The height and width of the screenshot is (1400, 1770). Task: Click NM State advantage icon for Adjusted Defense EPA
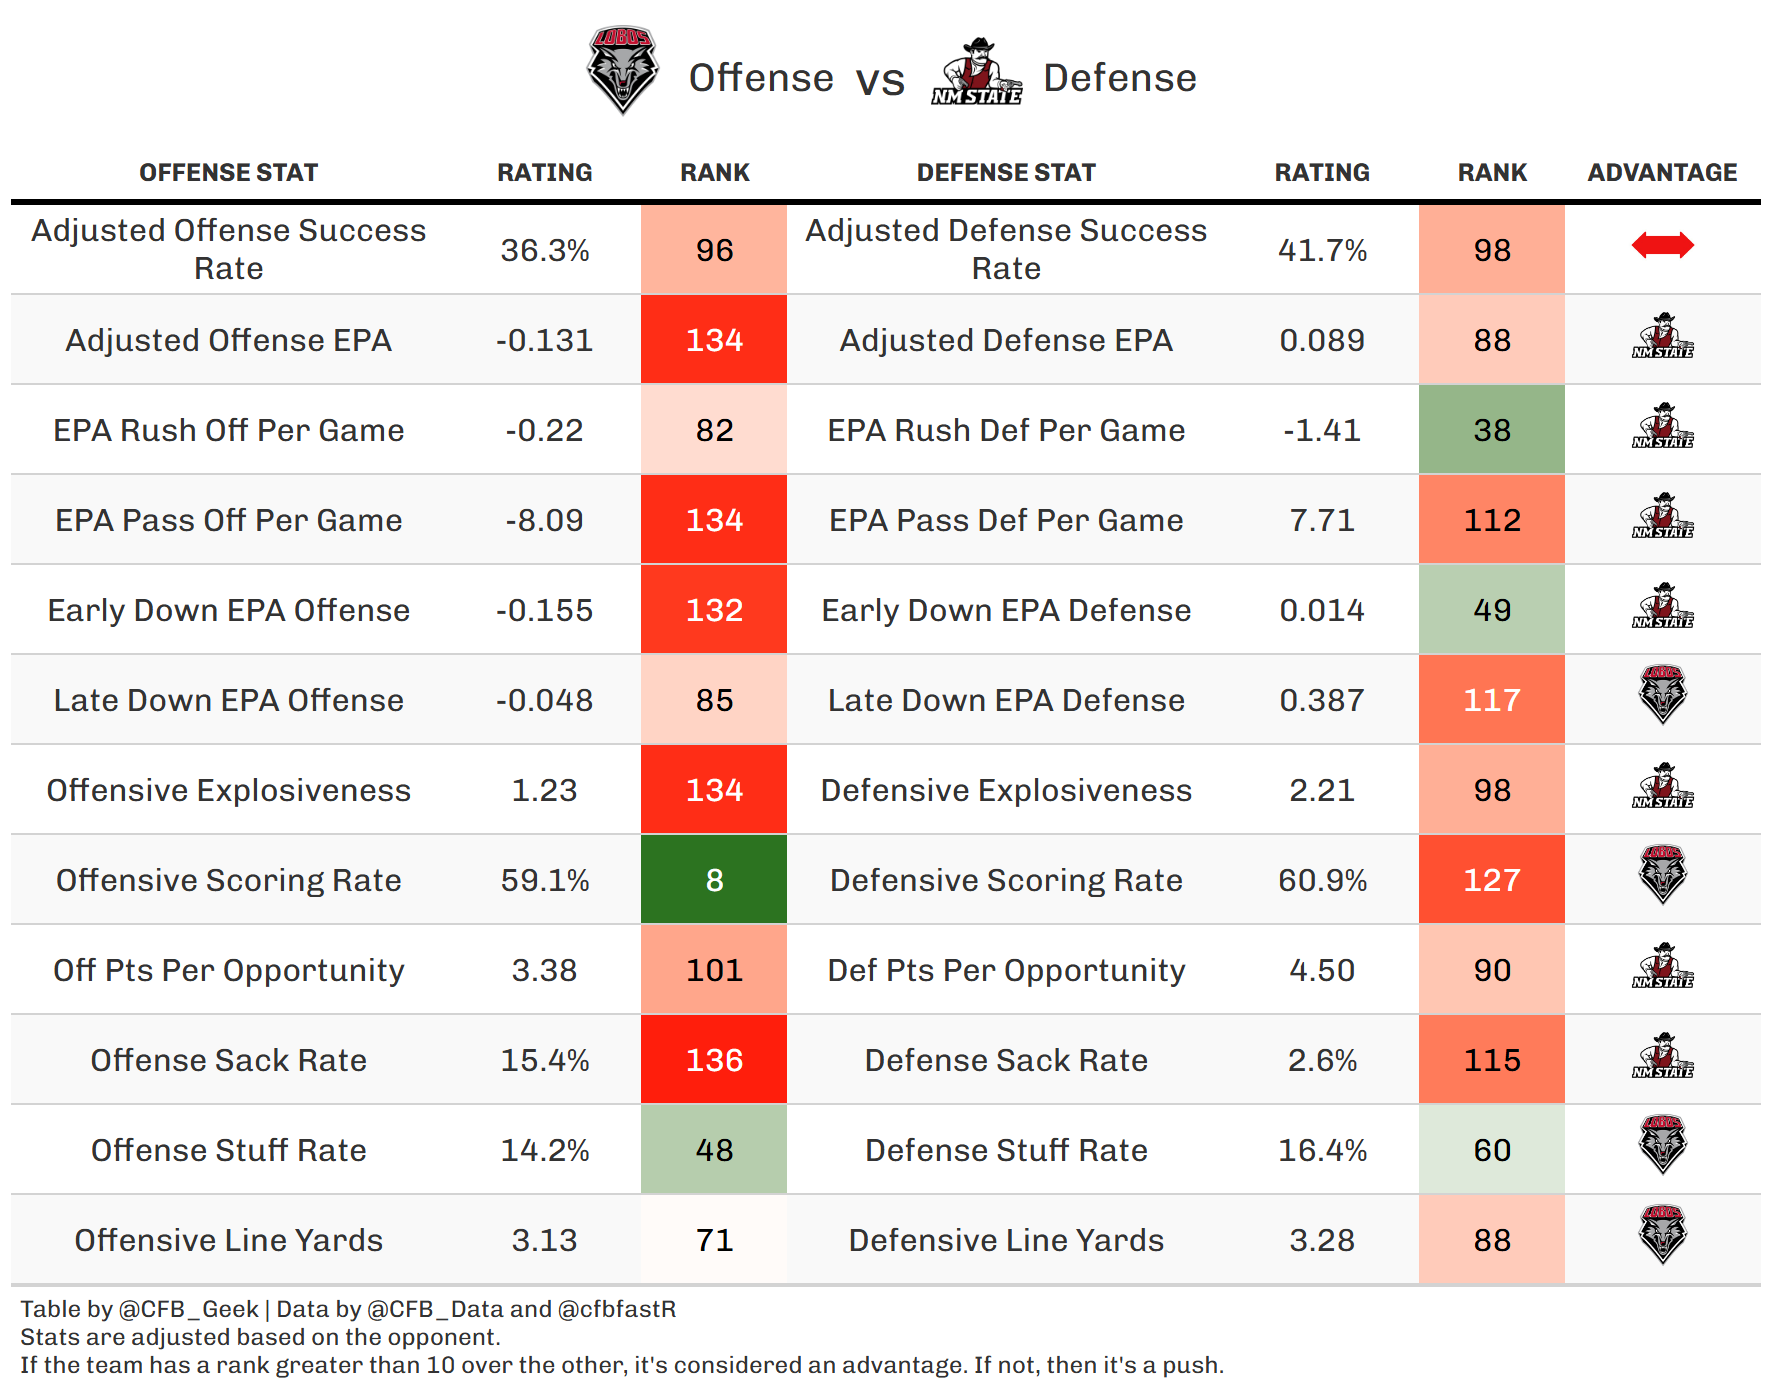point(1662,336)
